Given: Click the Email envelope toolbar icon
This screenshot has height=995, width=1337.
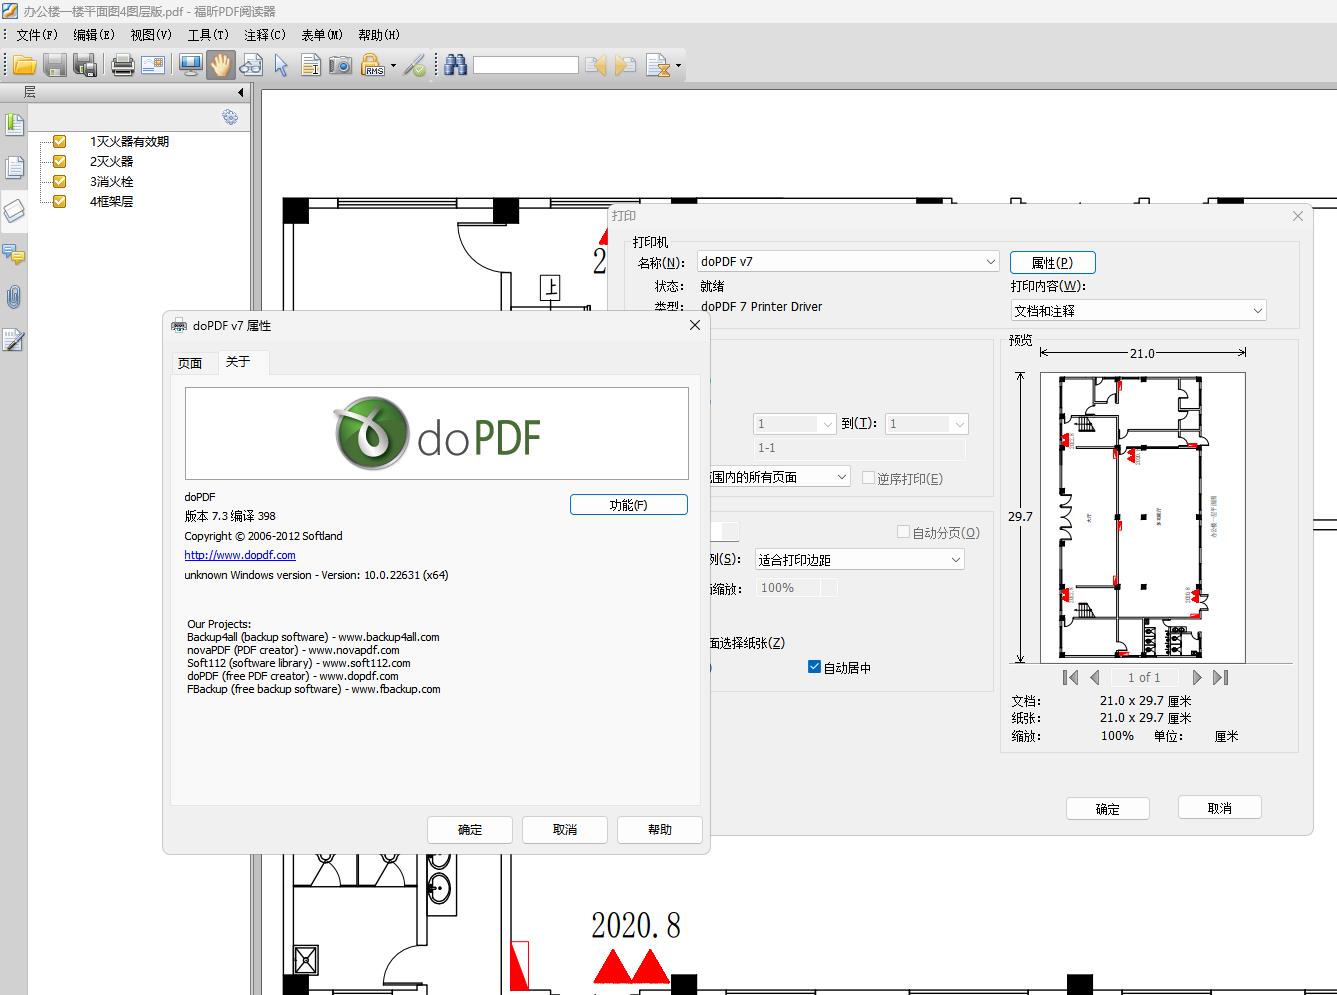Looking at the screenshot, I should pyautogui.click(x=153, y=66).
